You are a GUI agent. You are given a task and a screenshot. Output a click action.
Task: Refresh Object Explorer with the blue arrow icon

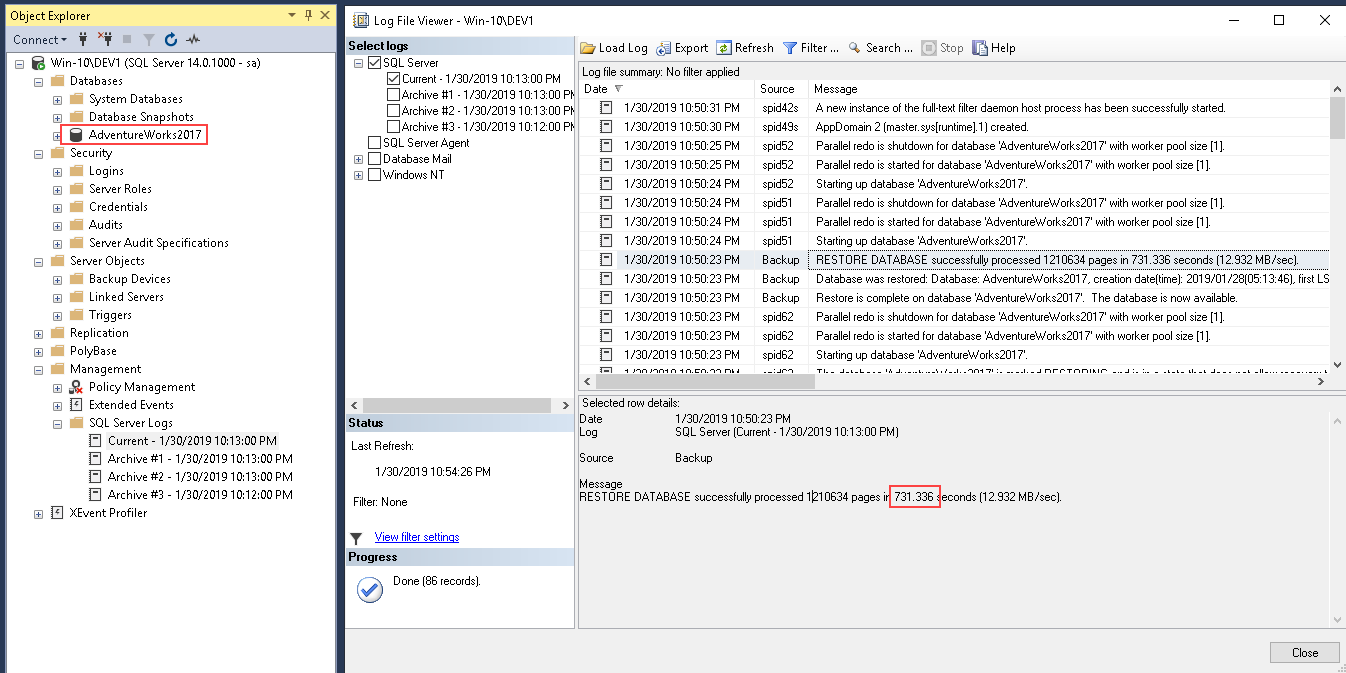click(x=171, y=40)
